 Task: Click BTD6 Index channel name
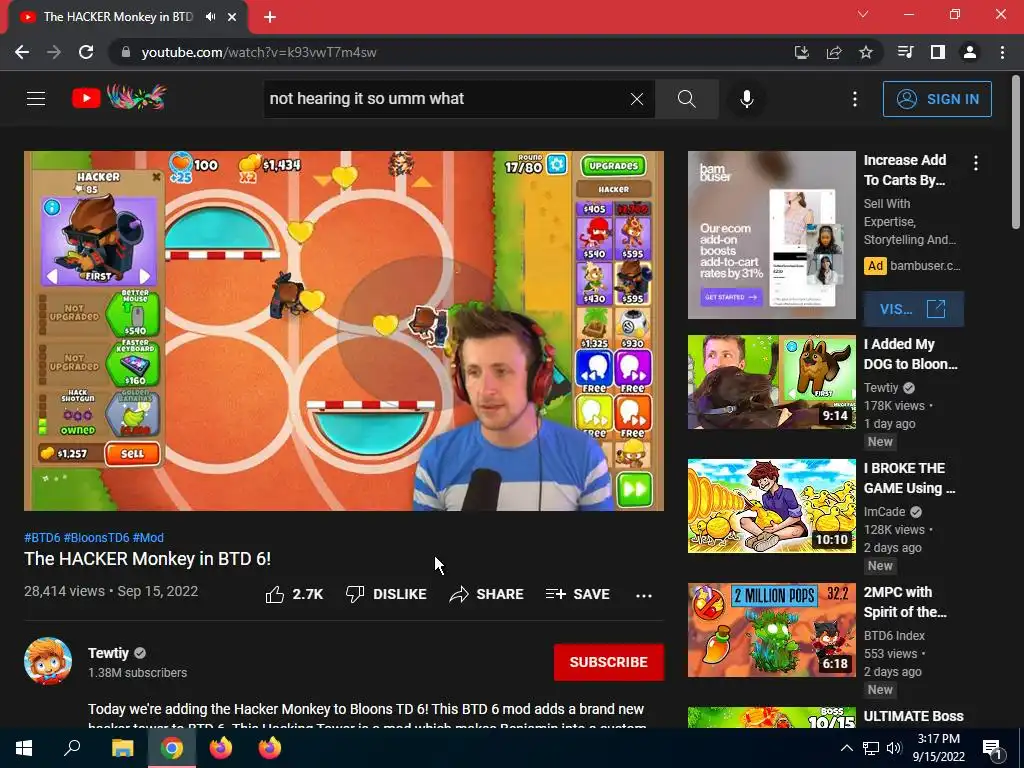click(894, 635)
